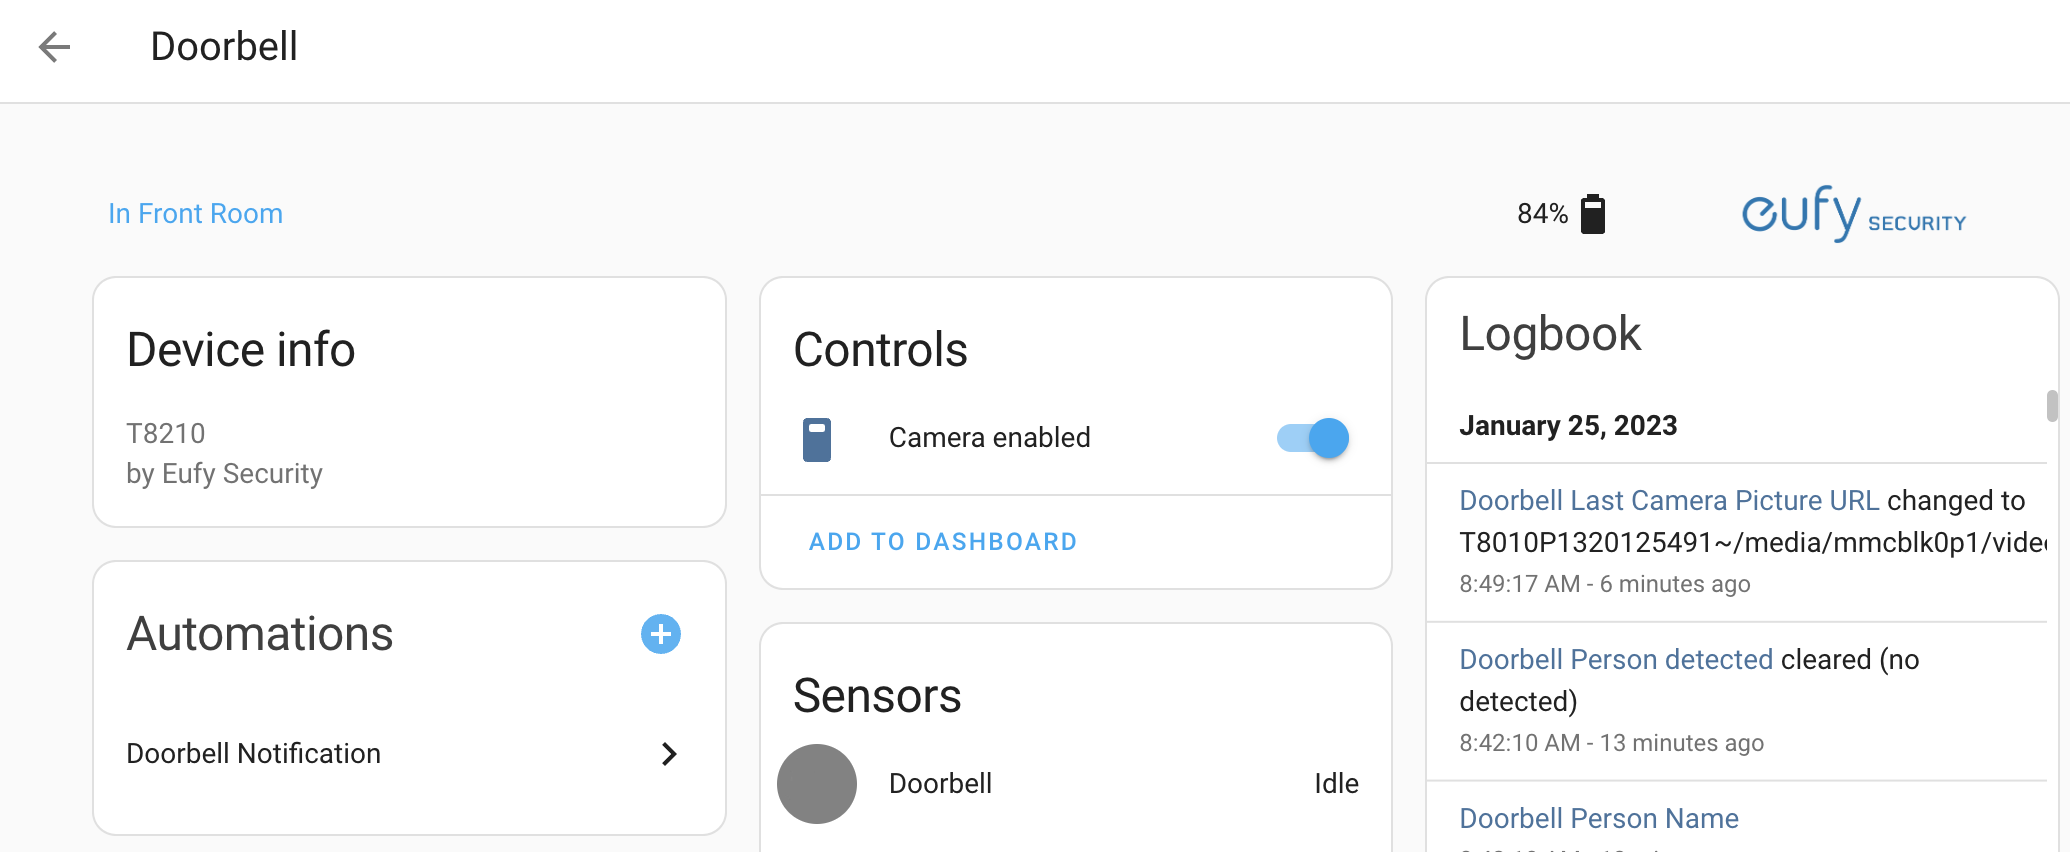
Task: Click the gray Doorbell sensor circle icon
Action: click(x=817, y=784)
